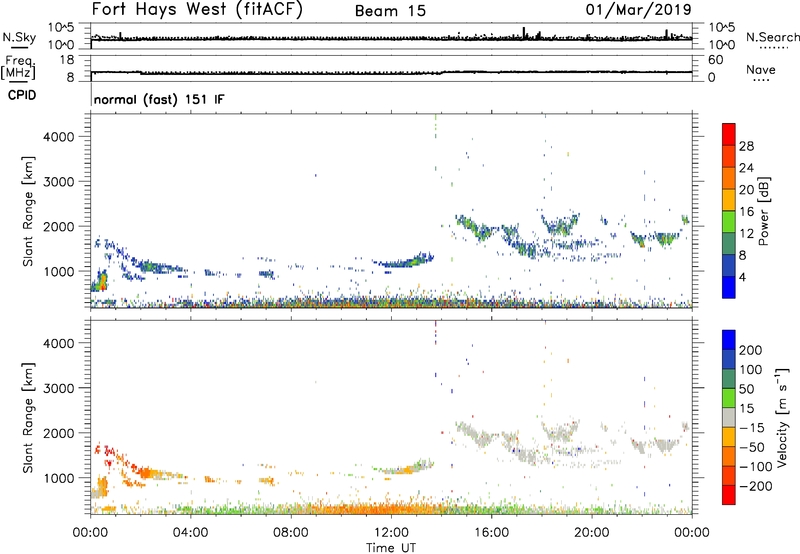
Task: Click the gray velocity scatter near 18:30
Action: coord(561,431)
